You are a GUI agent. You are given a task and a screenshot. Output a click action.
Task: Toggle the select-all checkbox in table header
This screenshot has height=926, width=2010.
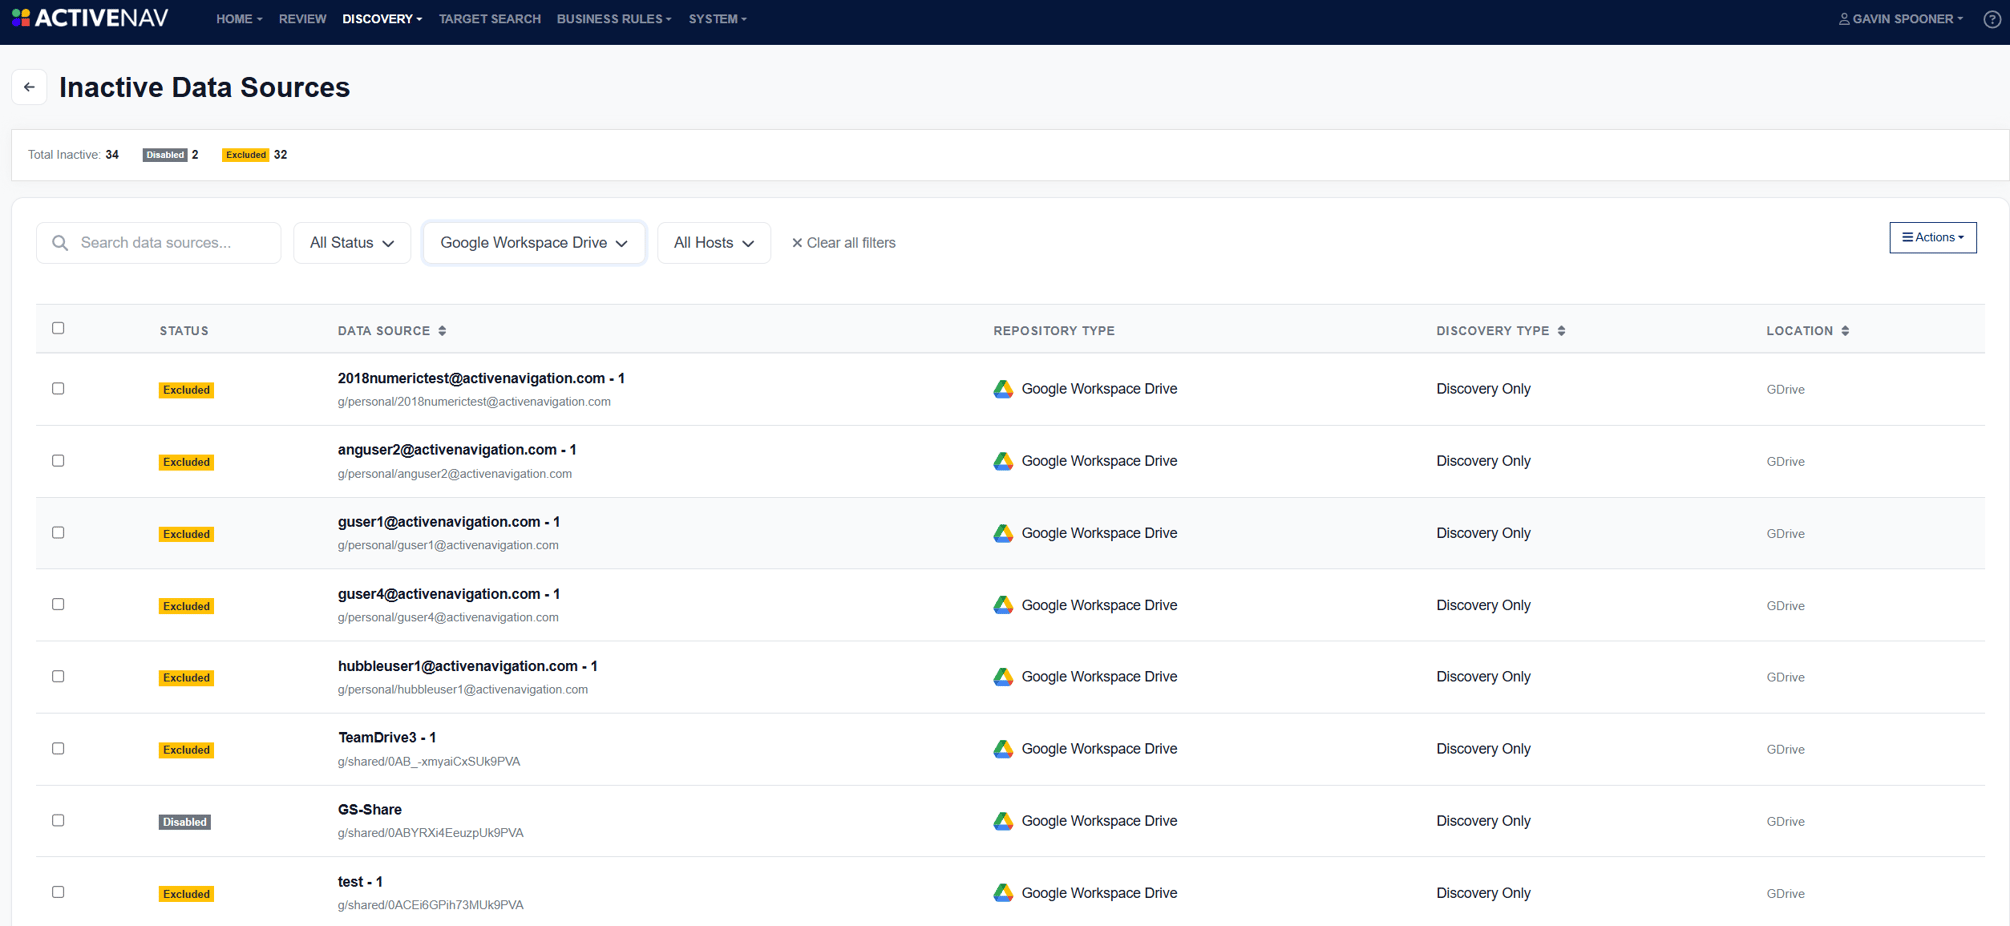pos(58,328)
